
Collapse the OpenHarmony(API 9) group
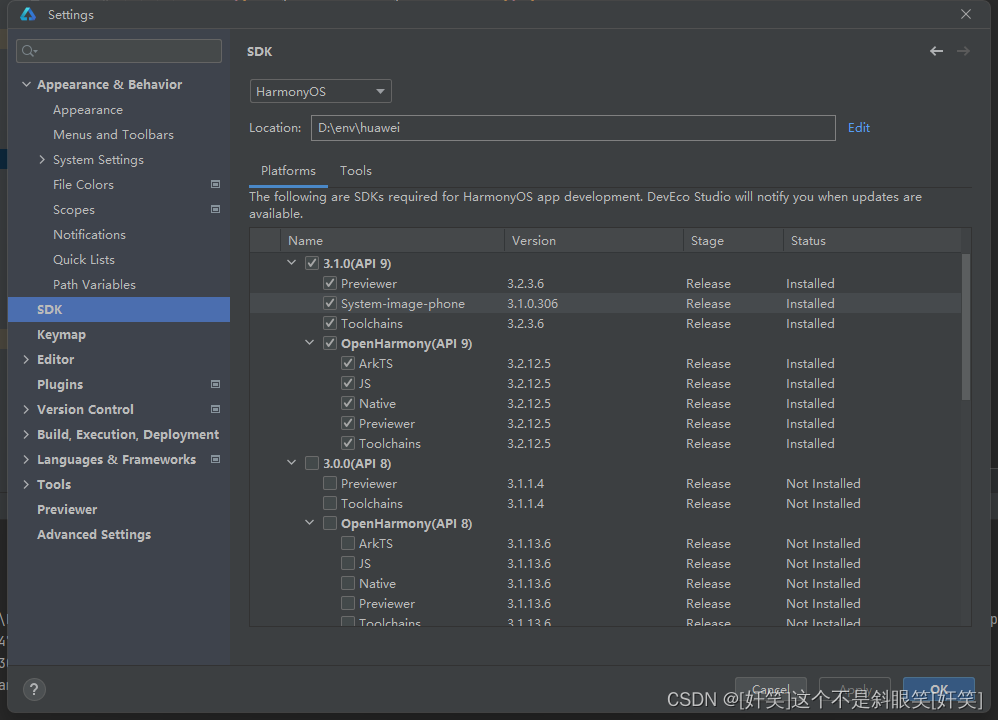(x=309, y=343)
